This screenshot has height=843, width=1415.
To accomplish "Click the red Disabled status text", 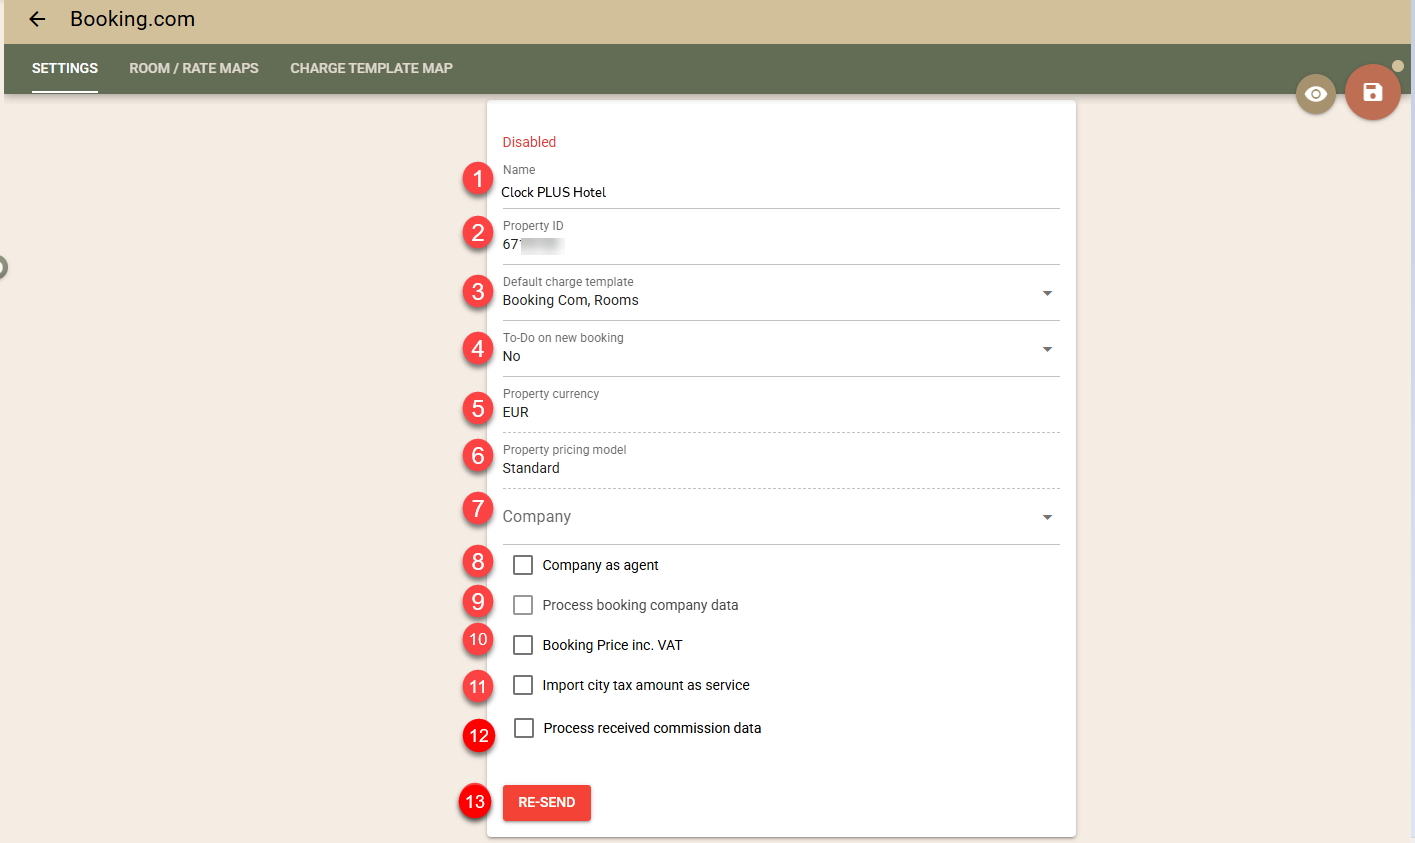I will tap(529, 142).
